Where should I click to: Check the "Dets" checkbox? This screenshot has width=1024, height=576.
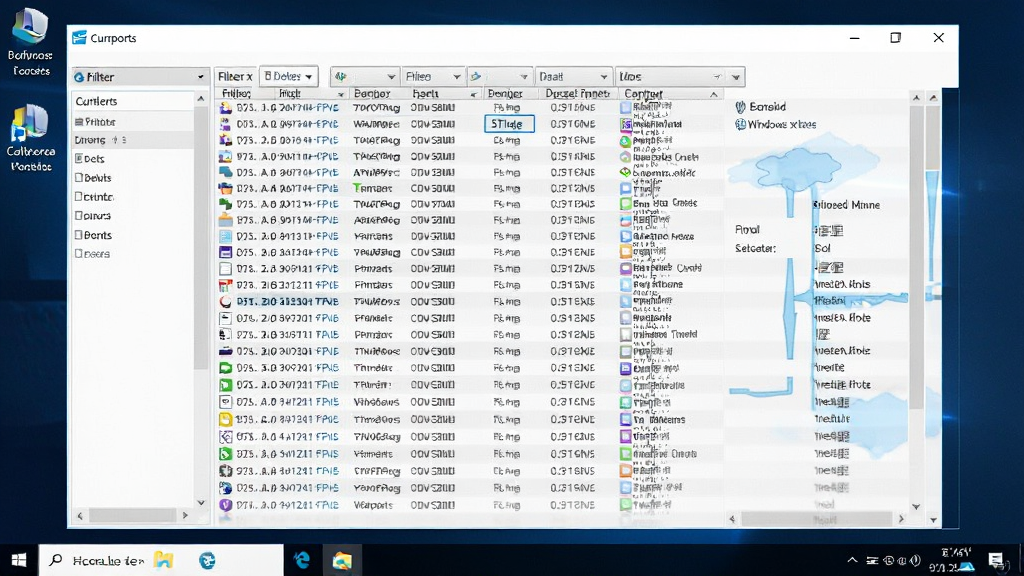(x=78, y=159)
